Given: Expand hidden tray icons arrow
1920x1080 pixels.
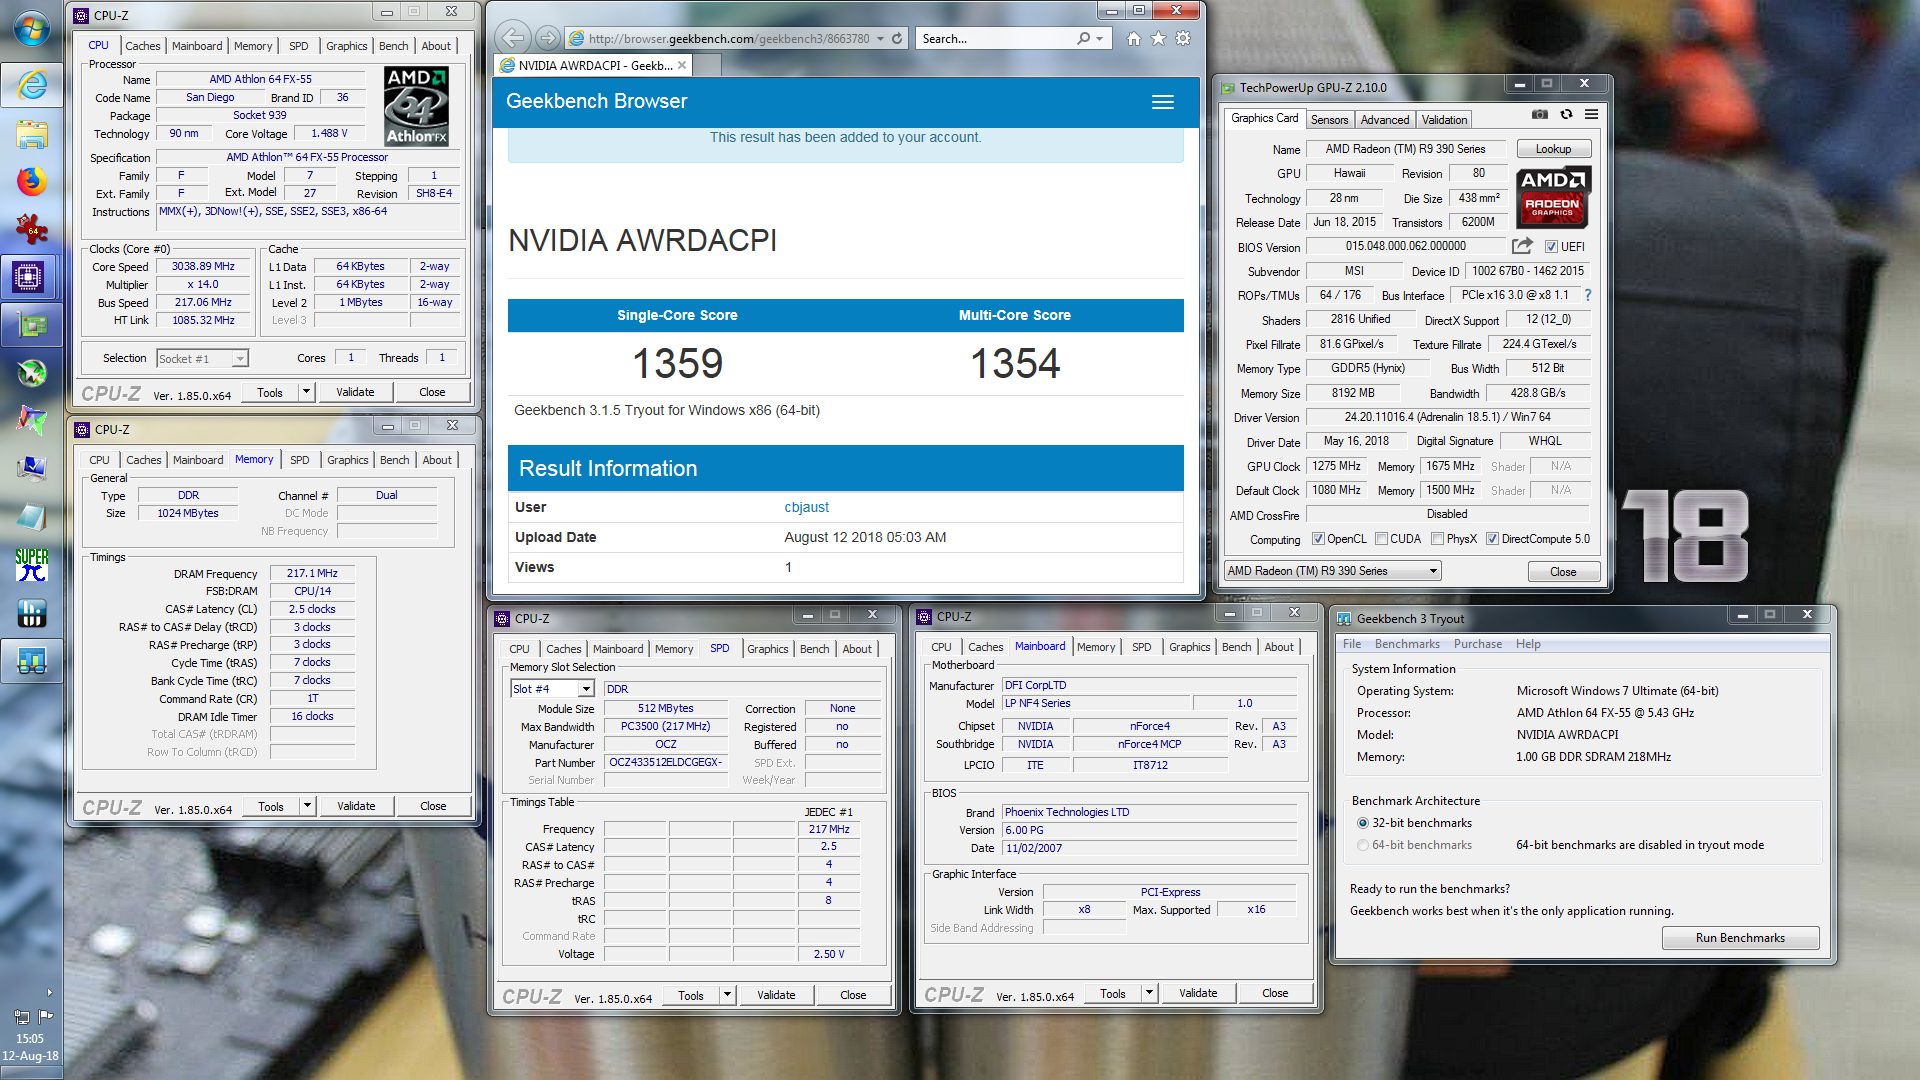Looking at the screenshot, I should coord(49,993).
